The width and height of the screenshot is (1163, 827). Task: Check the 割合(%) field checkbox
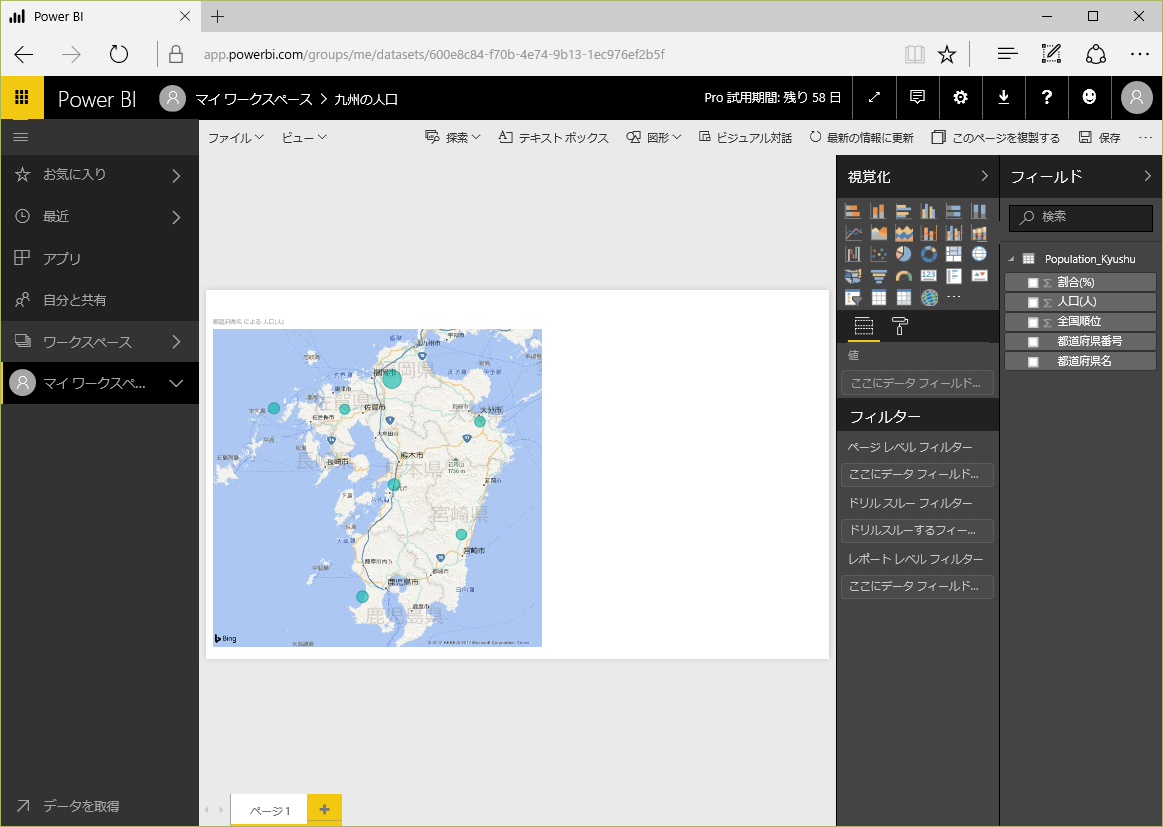tap(1033, 283)
